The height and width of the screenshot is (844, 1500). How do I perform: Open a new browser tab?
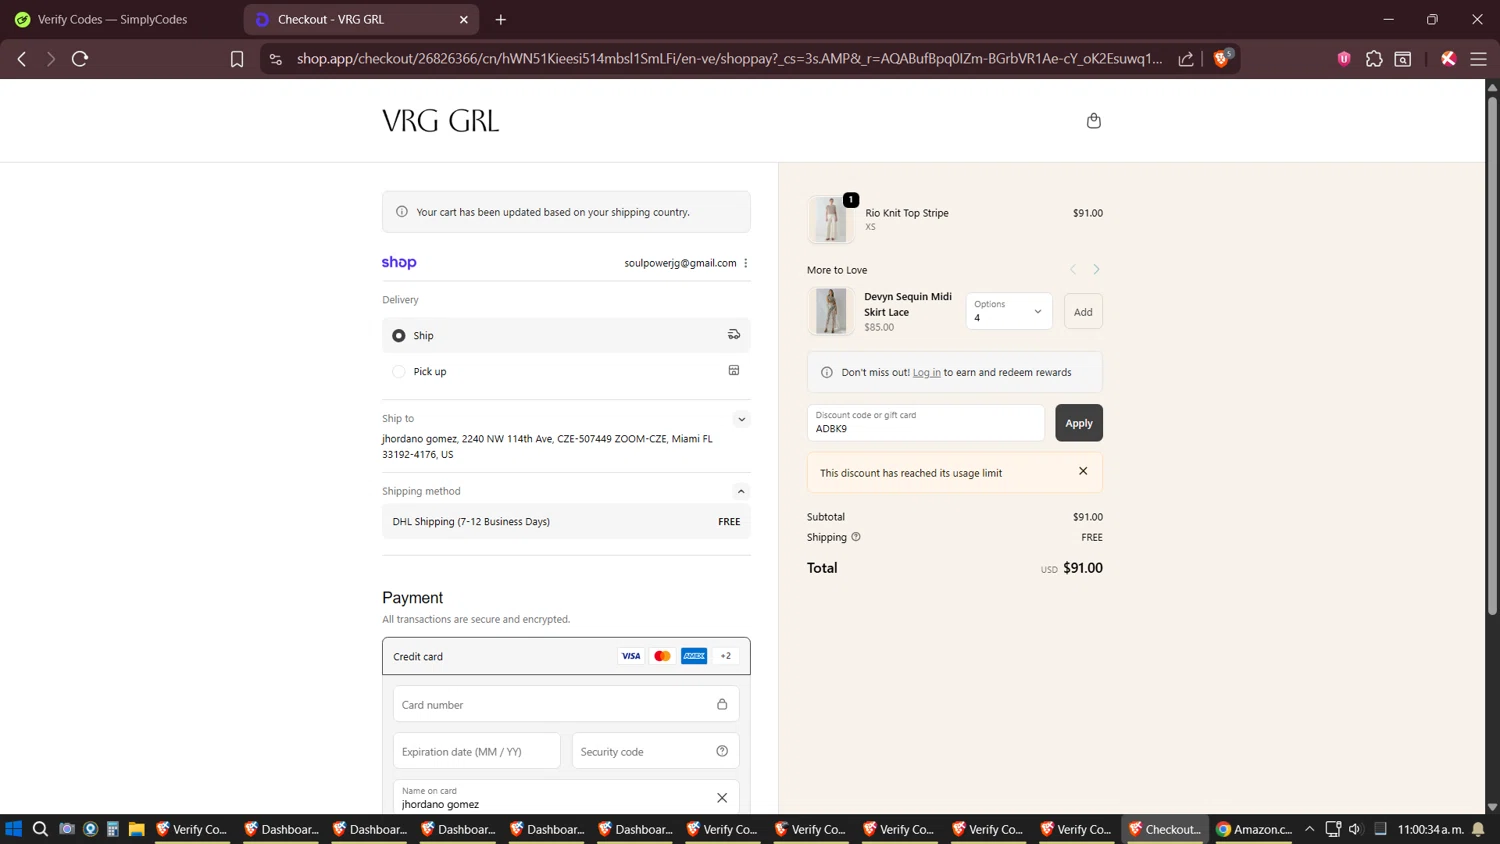coord(501,19)
